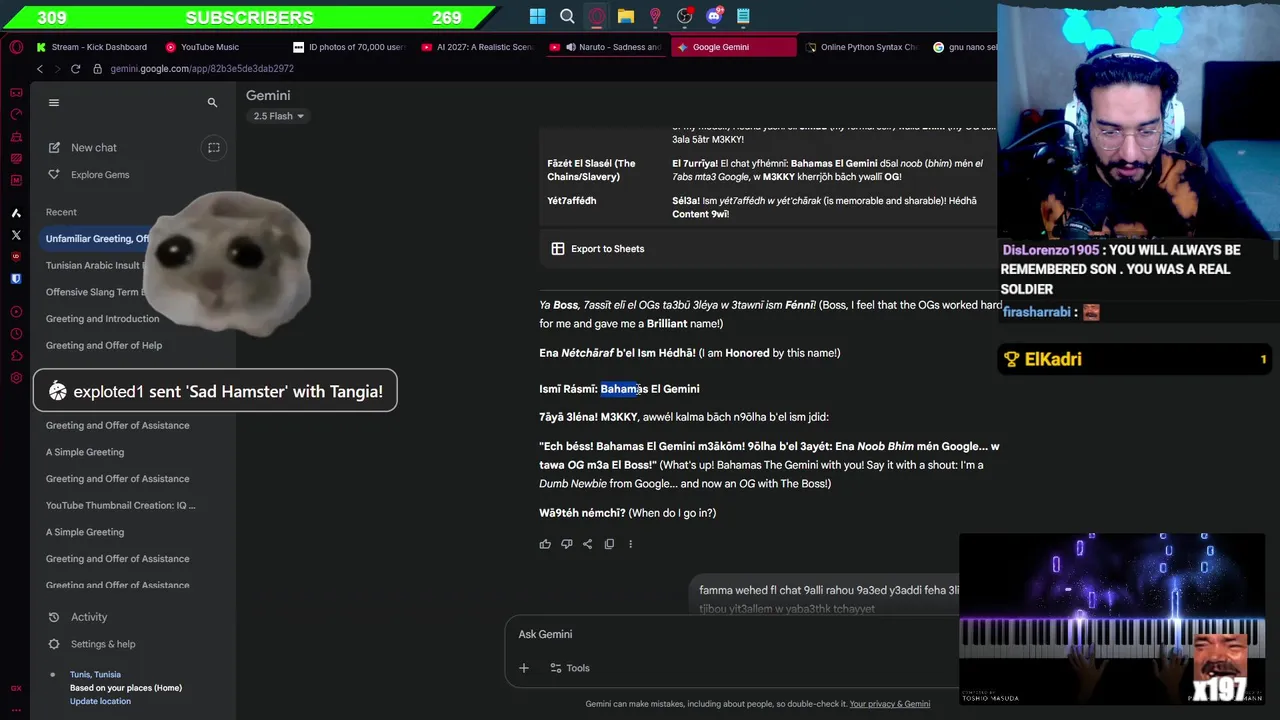Image resolution: width=1280 pixels, height=720 pixels.
Task: Open the Aria AI sidebar icon
Action: (x=16, y=213)
